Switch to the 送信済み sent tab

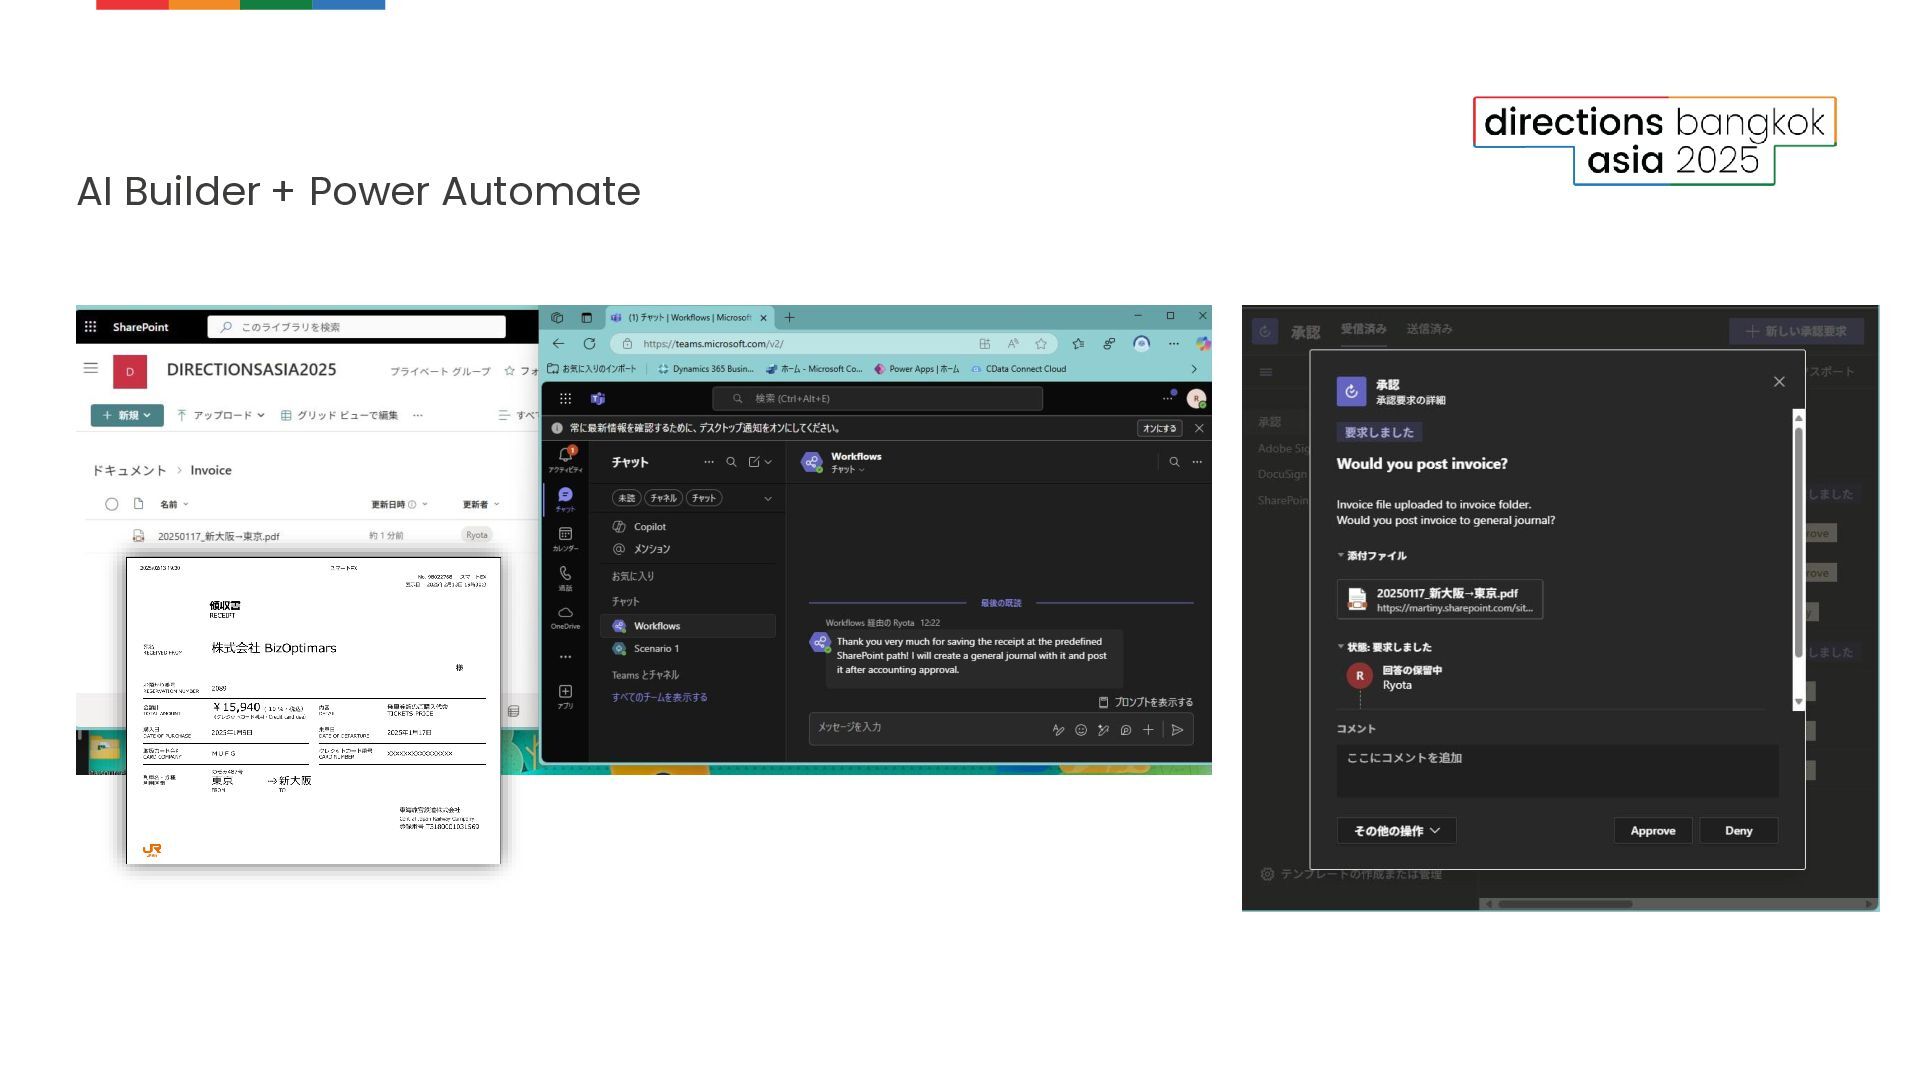1429,329
